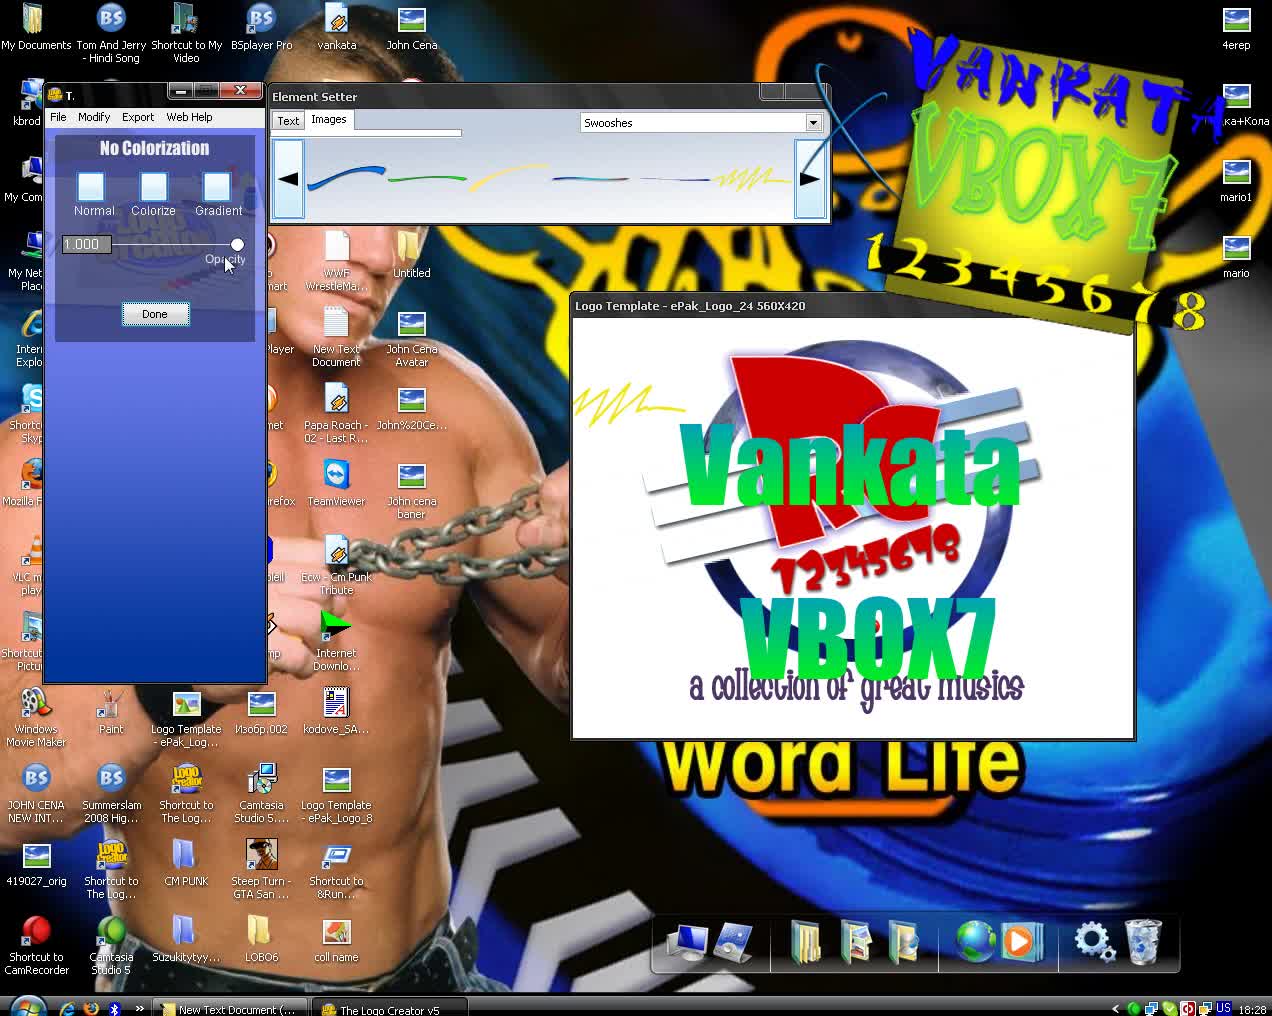
Task: Enable the Normal colorization option
Action: pos(91,187)
